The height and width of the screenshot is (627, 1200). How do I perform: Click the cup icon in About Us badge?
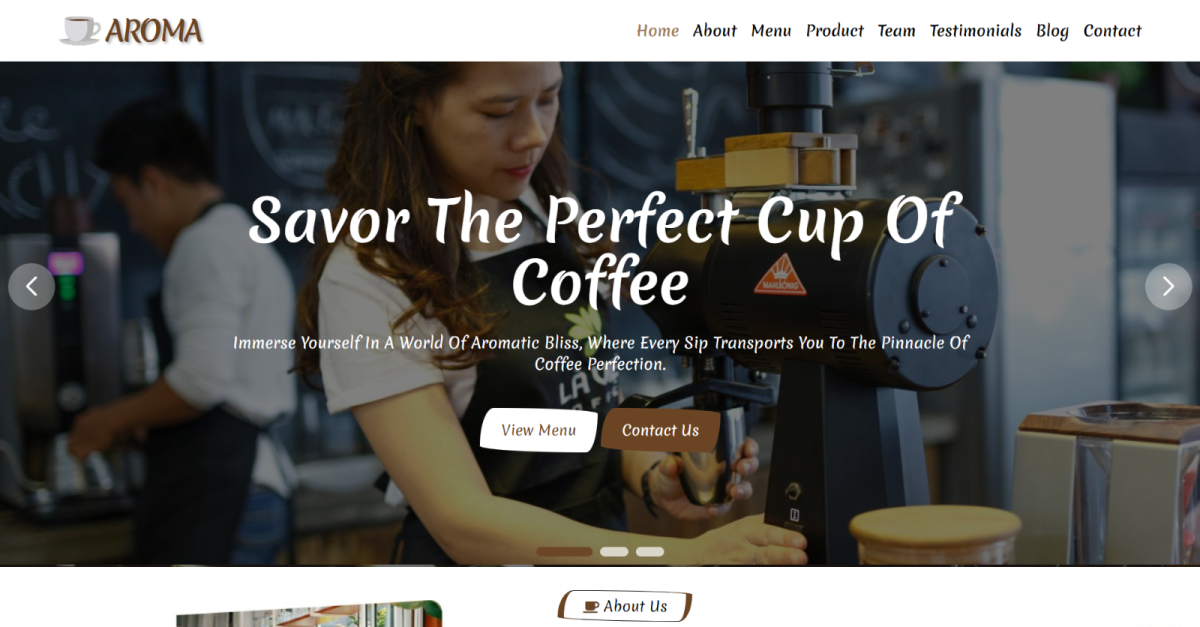(591, 606)
